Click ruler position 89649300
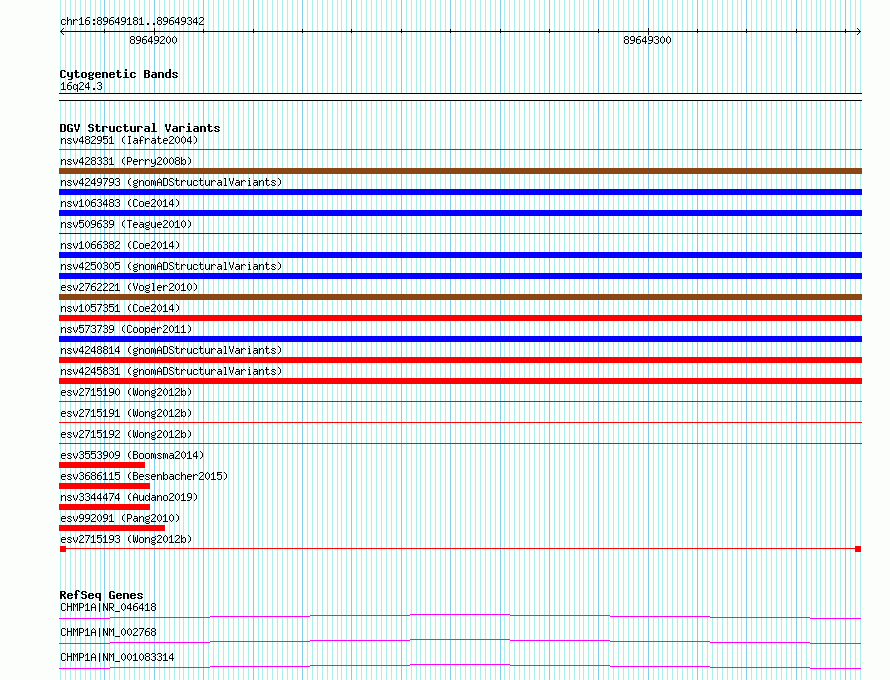The image size is (890, 680). point(647,40)
